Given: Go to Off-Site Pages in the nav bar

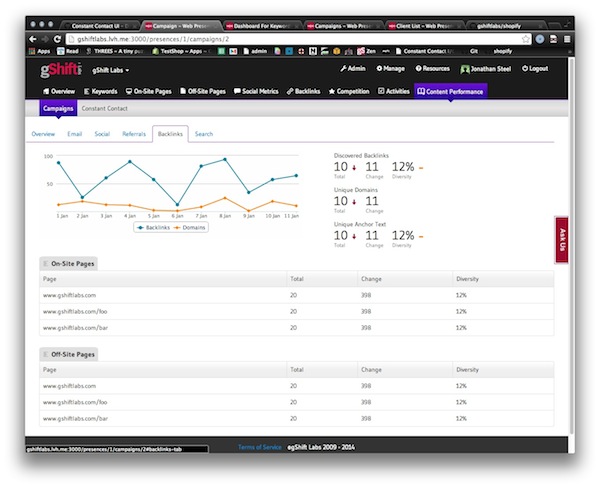Looking at the screenshot, I should (x=203, y=91).
